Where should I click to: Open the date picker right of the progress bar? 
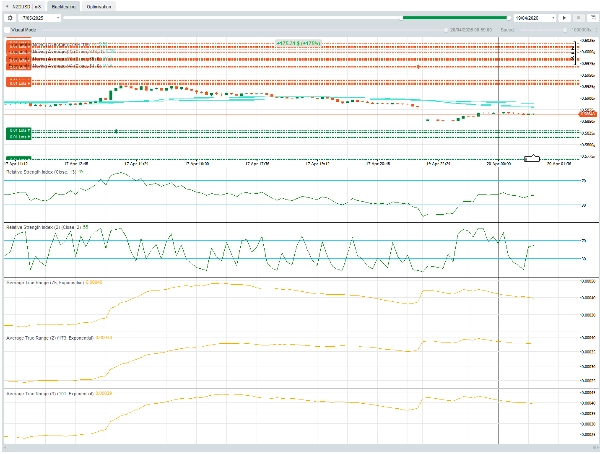pos(535,18)
